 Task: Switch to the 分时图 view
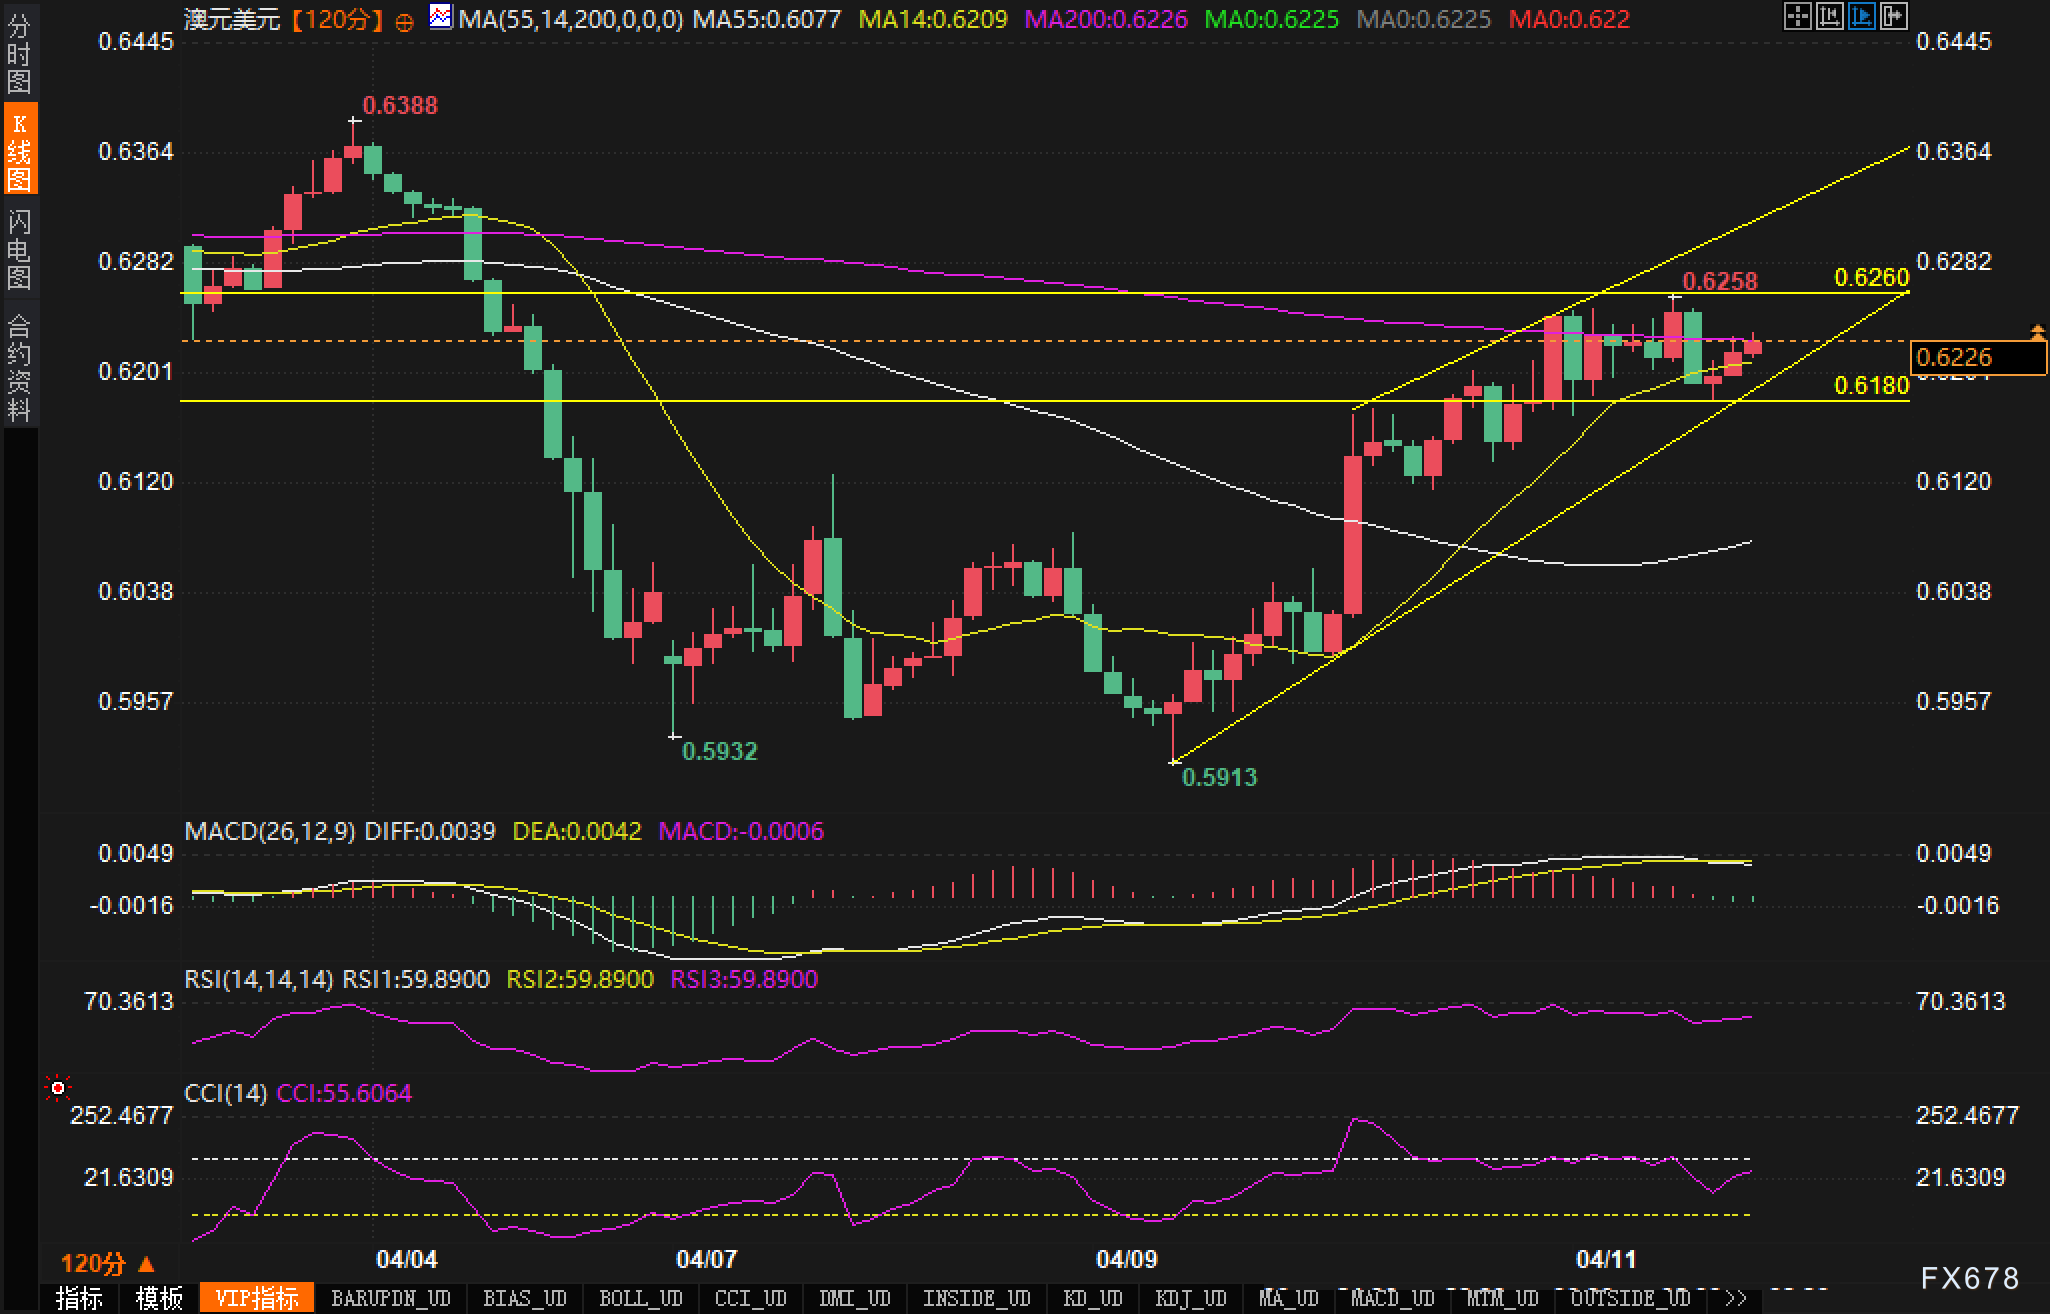coord(19,53)
